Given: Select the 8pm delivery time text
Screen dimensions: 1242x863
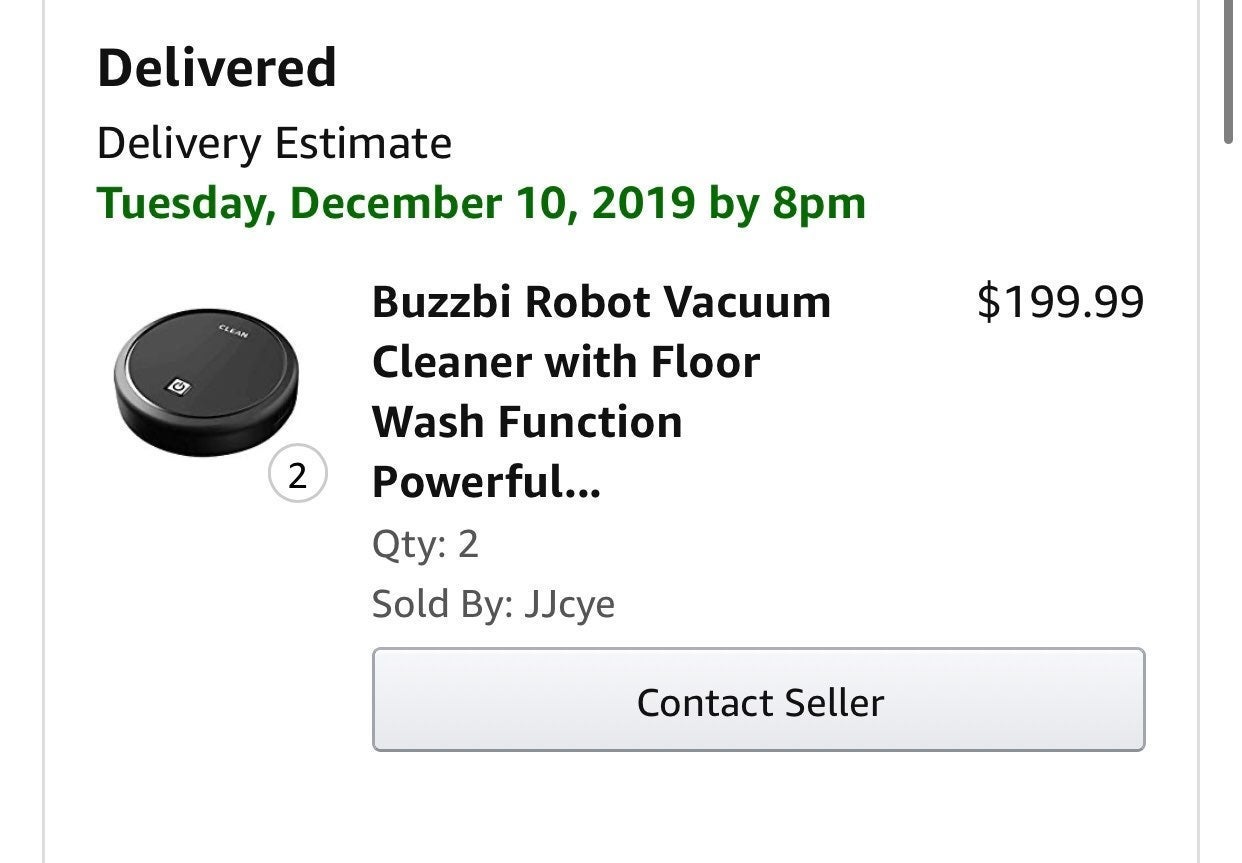Looking at the screenshot, I should [x=818, y=204].
